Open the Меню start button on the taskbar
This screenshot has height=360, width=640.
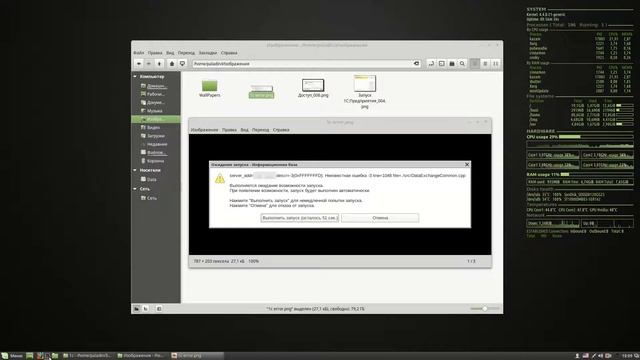click(12, 356)
